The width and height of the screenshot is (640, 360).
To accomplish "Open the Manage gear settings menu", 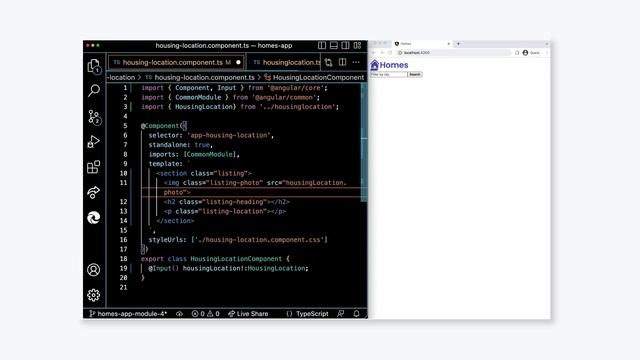I will pyautogui.click(x=93, y=295).
